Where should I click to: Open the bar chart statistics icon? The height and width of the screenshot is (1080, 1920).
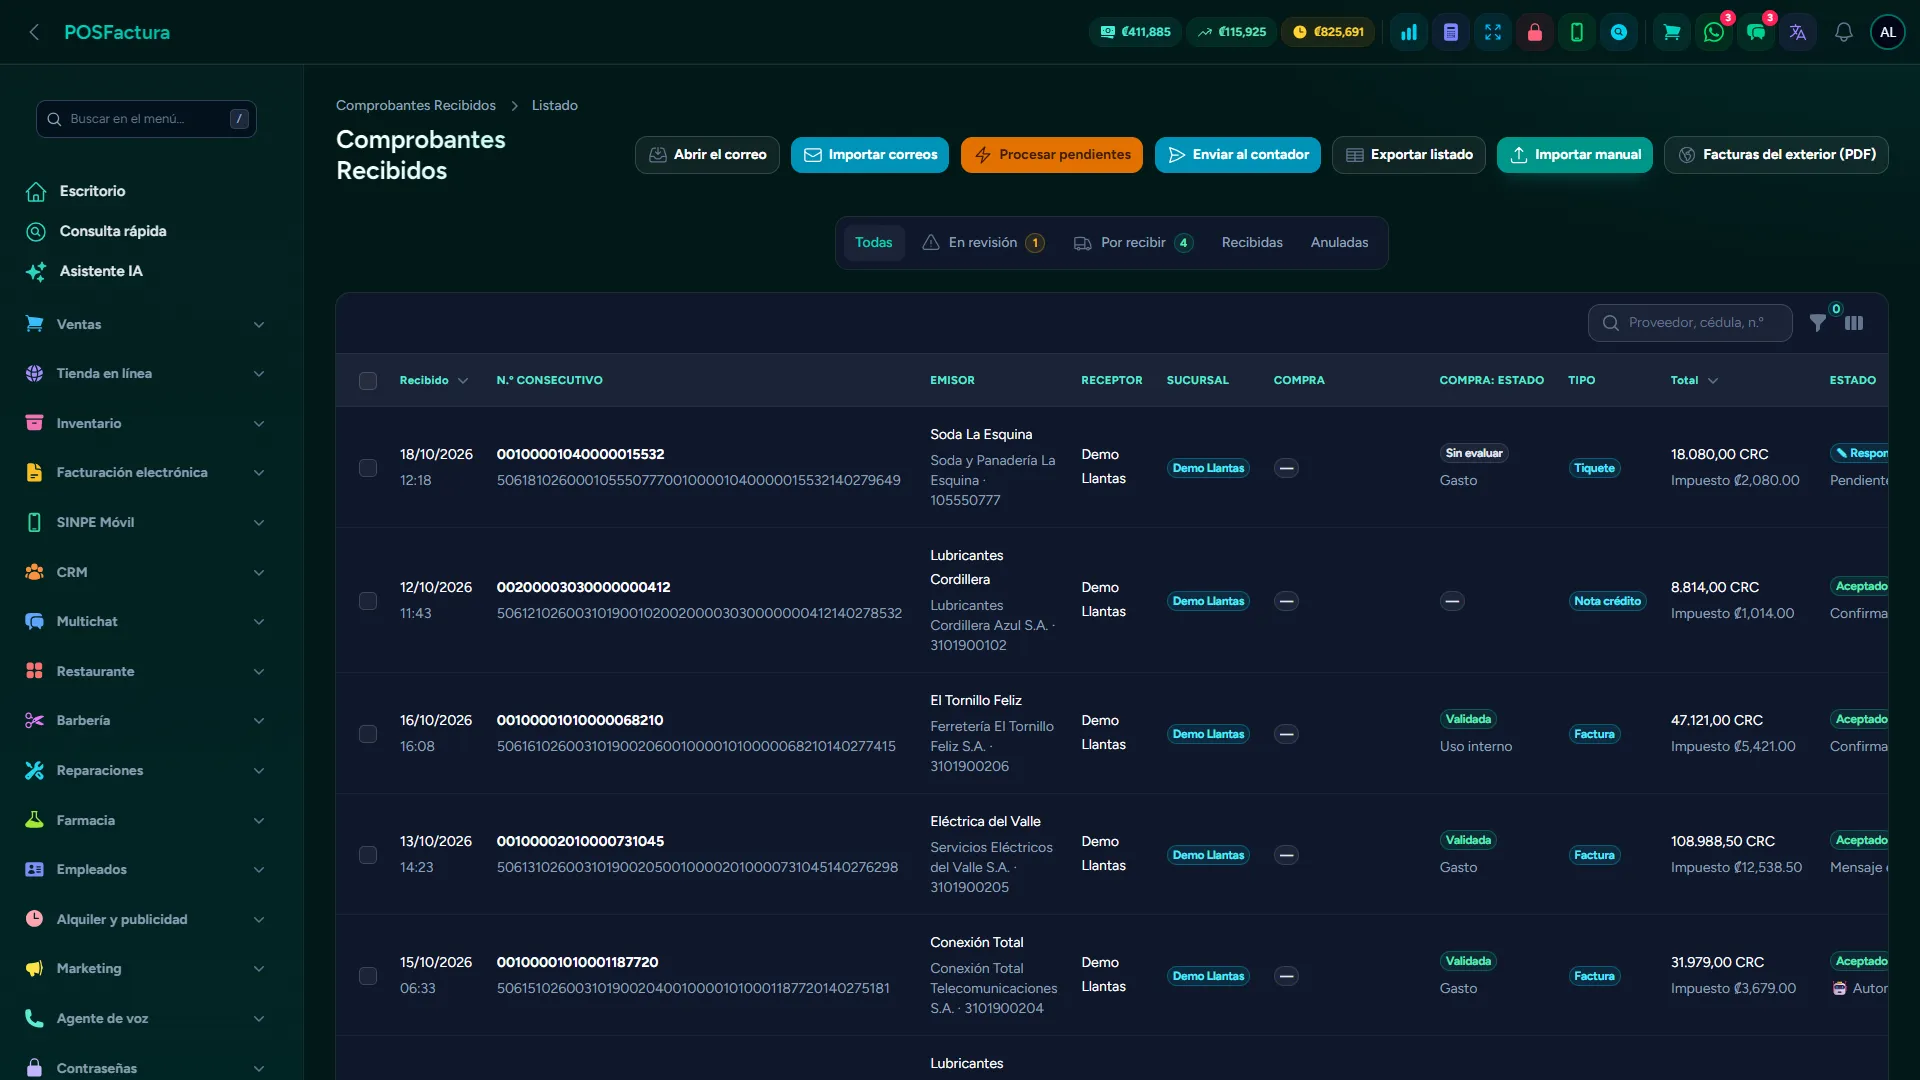[x=1409, y=32]
